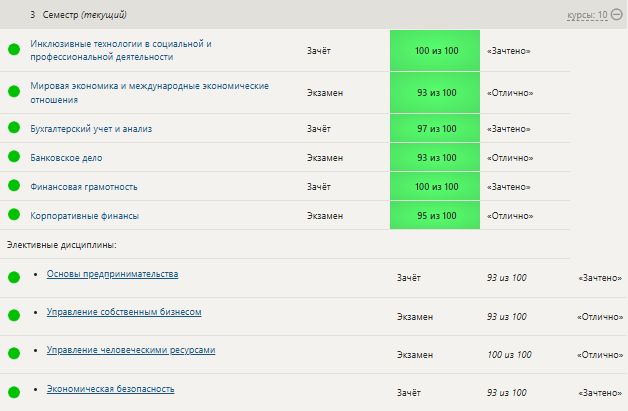
Task: Click green status dot for Управление человеческими ресурсами
Action: coord(14,353)
